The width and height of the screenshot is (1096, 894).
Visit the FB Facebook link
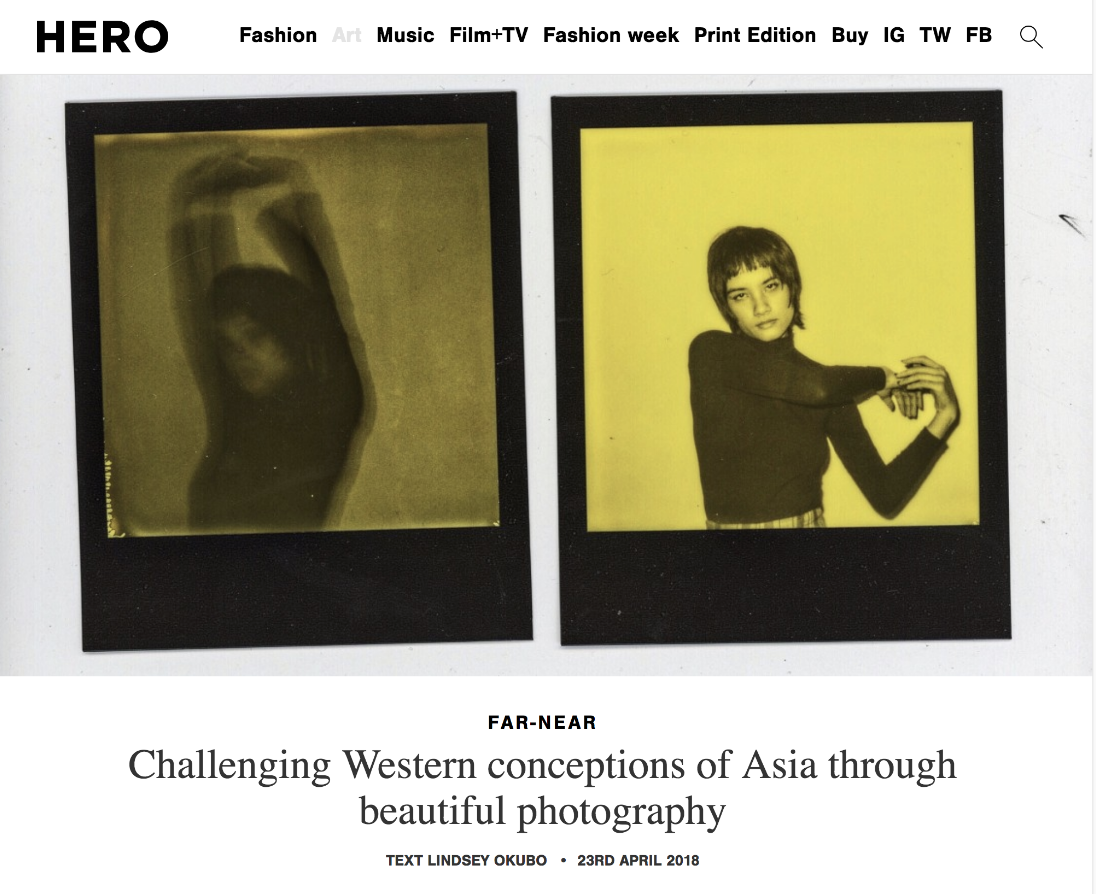click(x=979, y=35)
